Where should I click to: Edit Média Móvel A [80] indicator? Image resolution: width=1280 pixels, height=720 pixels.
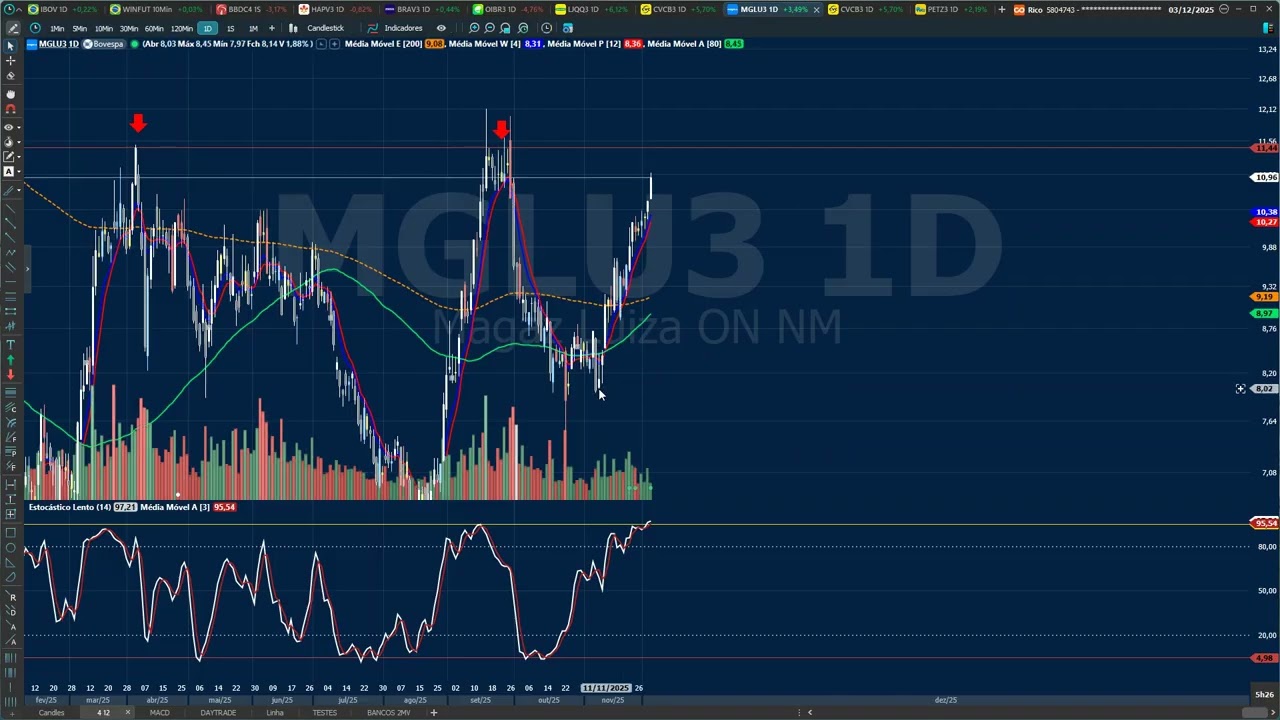(684, 44)
